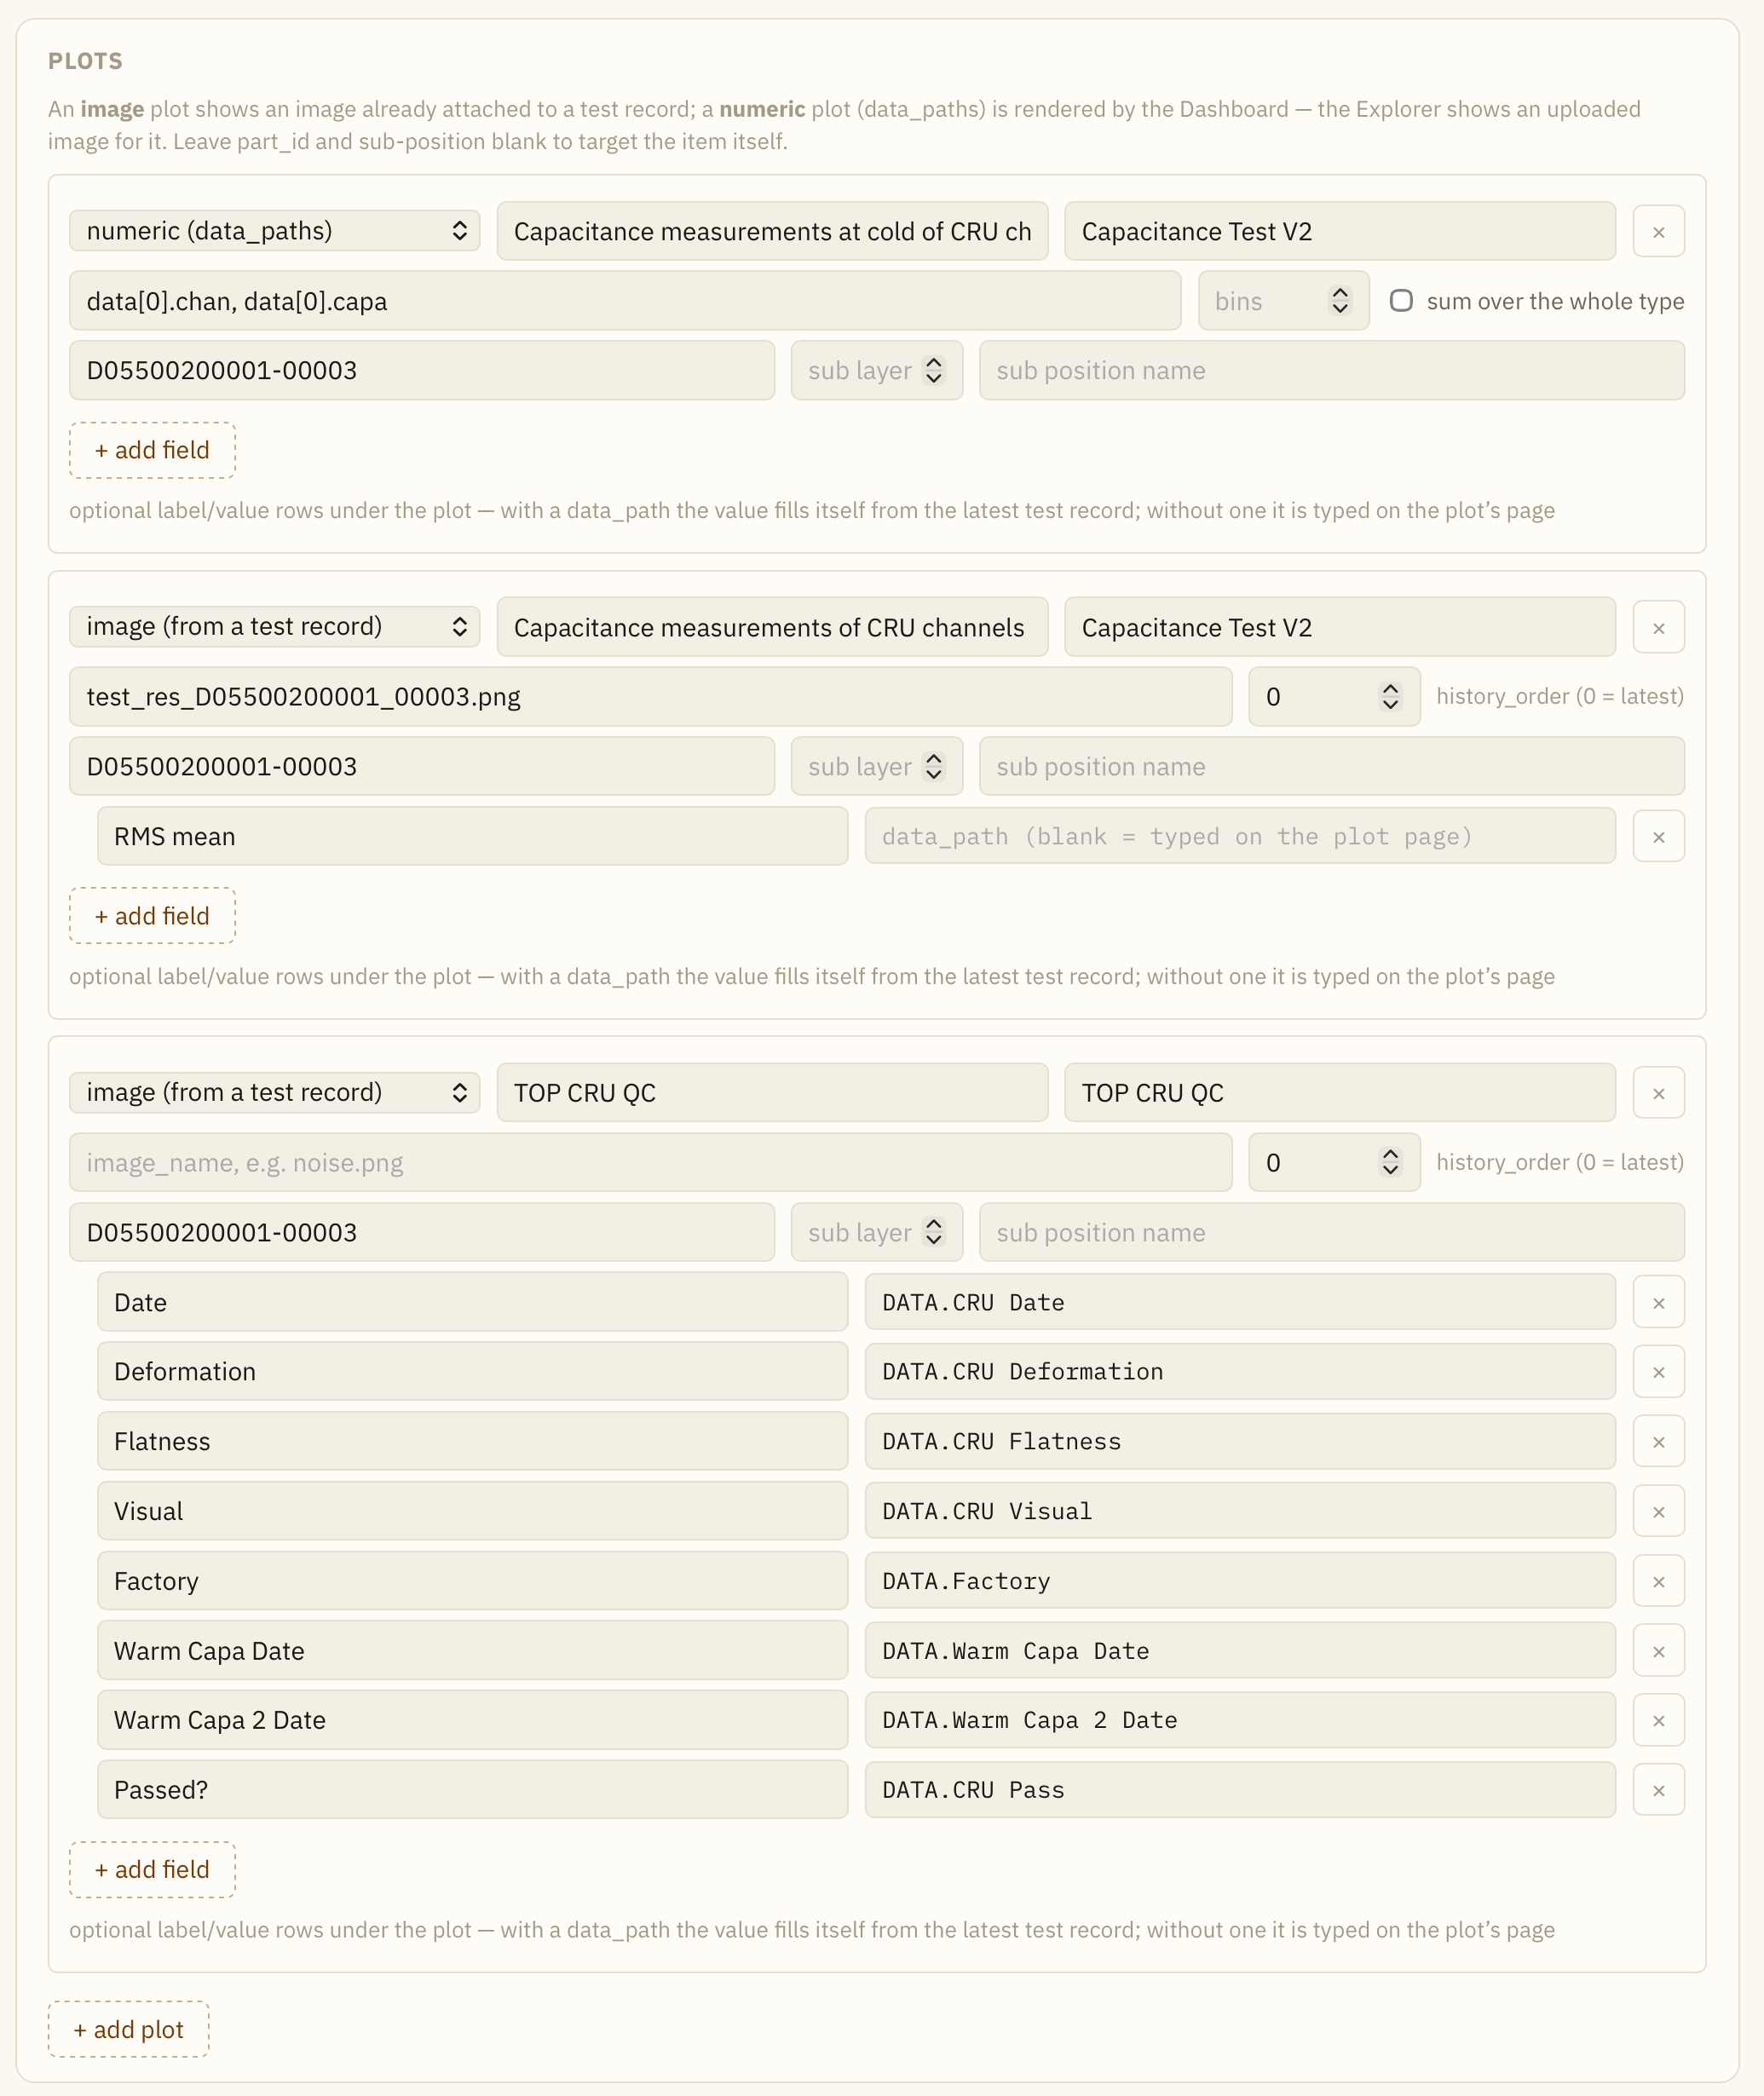
Task: Edit part ID field in TOP CRU QC plot
Action: click(x=422, y=1232)
